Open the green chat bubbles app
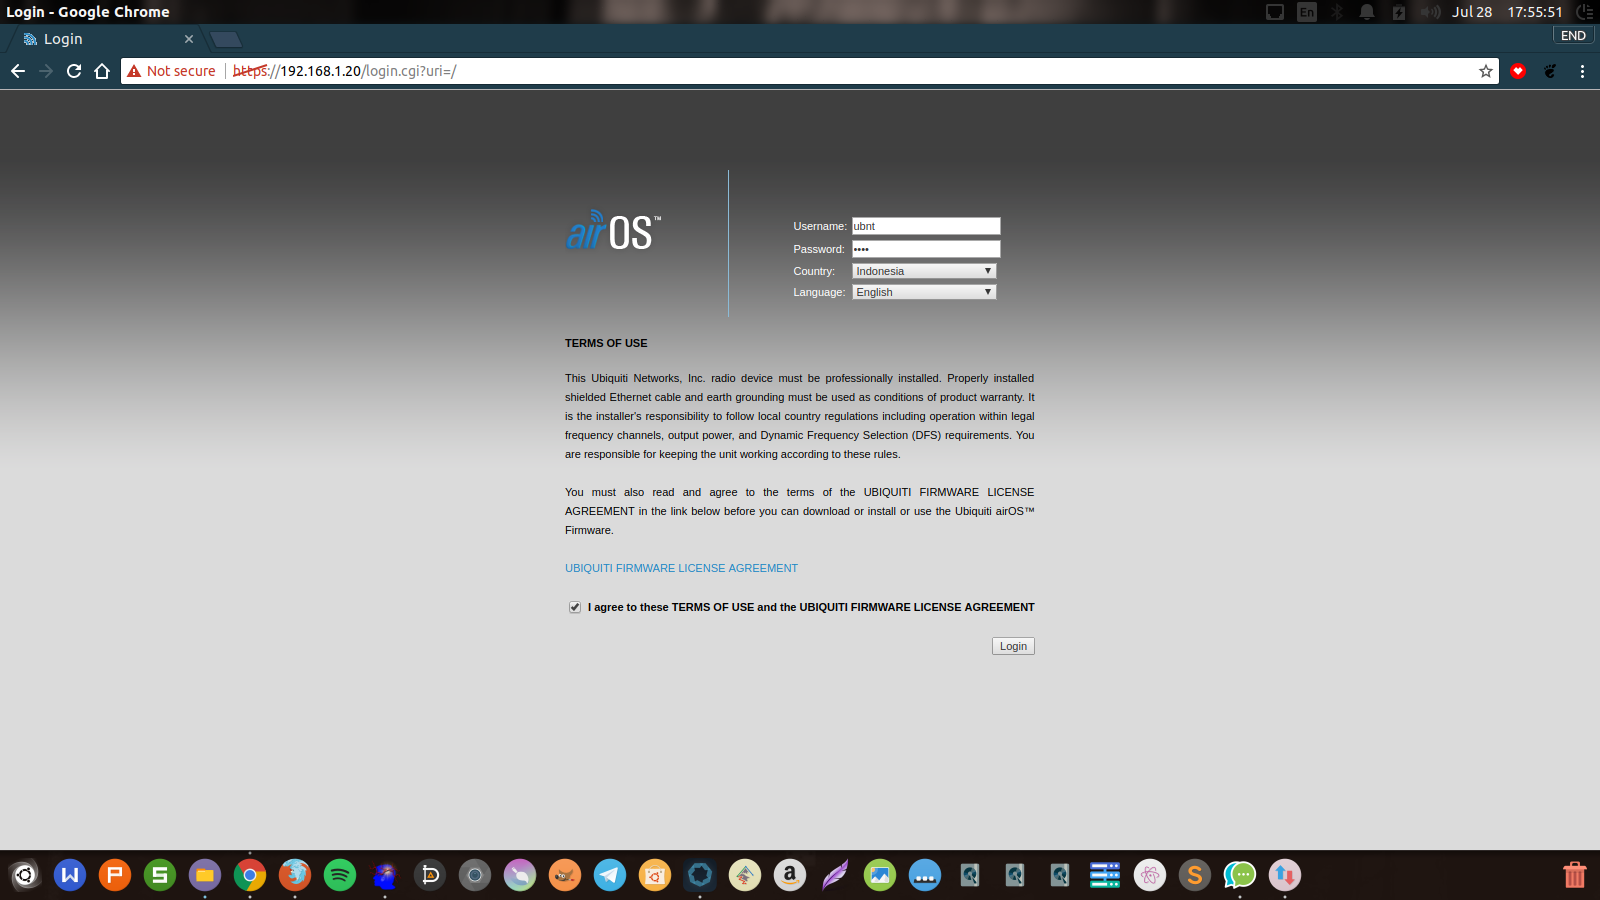 point(1240,875)
